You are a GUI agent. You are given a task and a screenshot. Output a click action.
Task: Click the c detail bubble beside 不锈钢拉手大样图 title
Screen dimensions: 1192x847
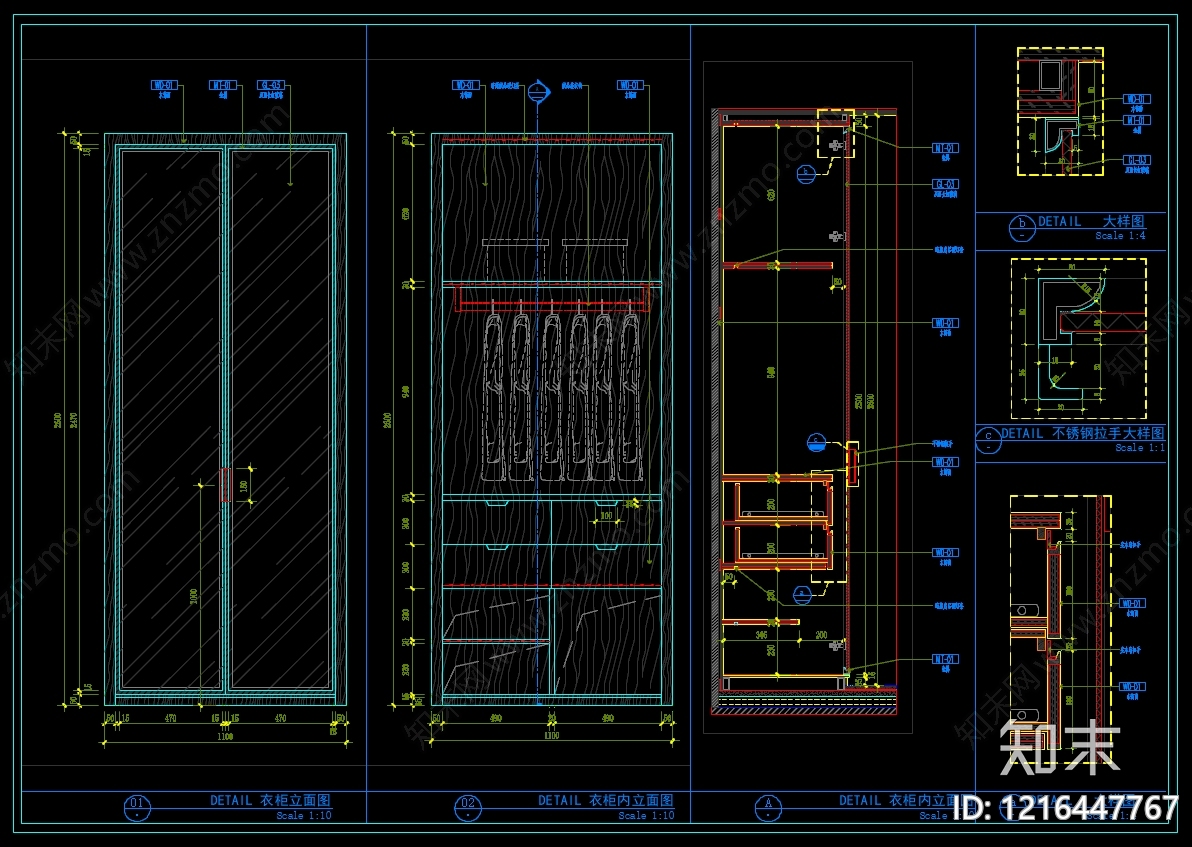click(988, 440)
